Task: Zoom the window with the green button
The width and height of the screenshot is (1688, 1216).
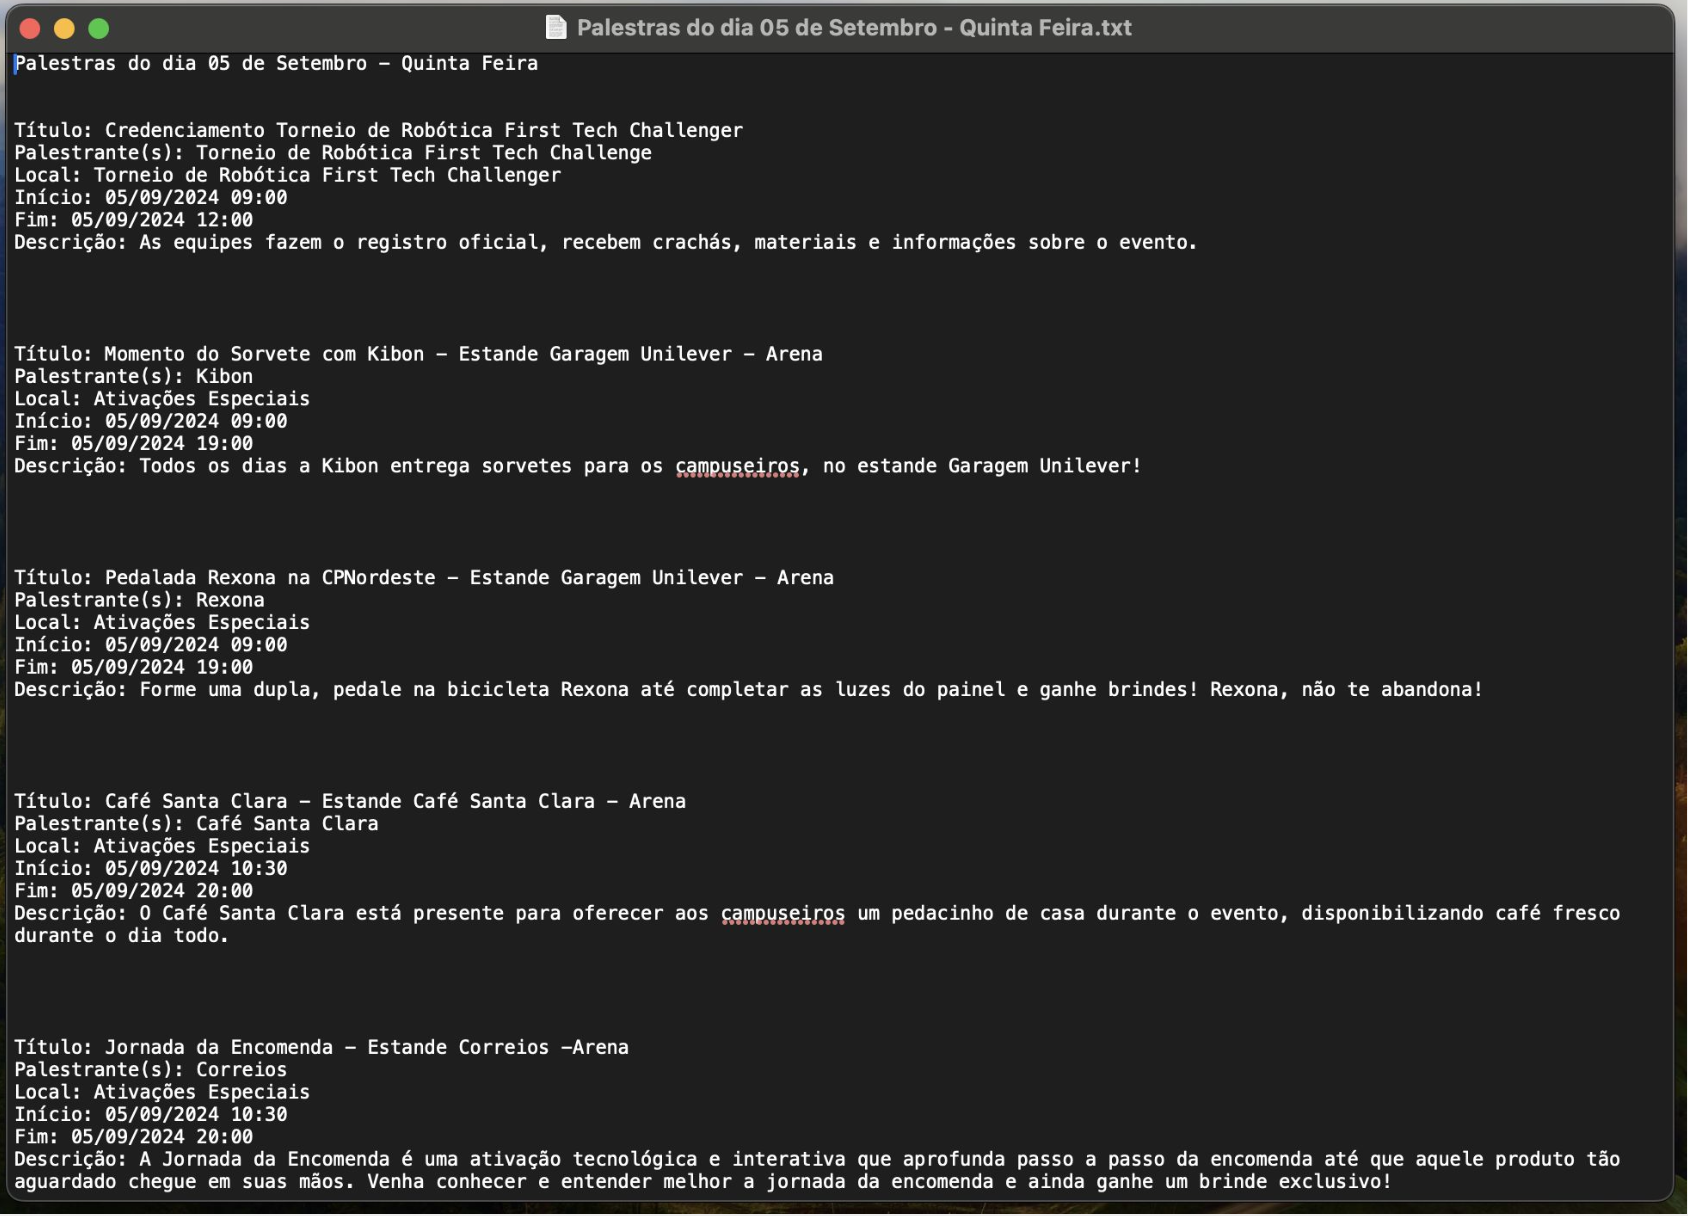Action: [98, 28]
